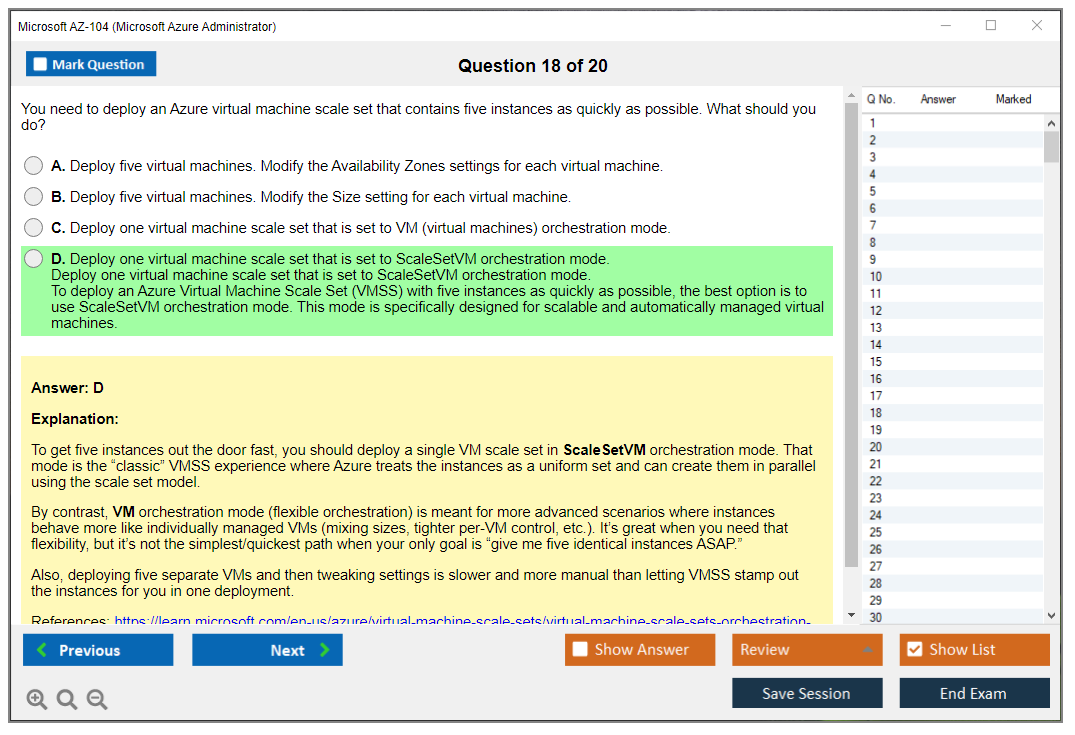The image size is (1075, 735).
Task: Click the End Exam button
Action: pos(974,692)
